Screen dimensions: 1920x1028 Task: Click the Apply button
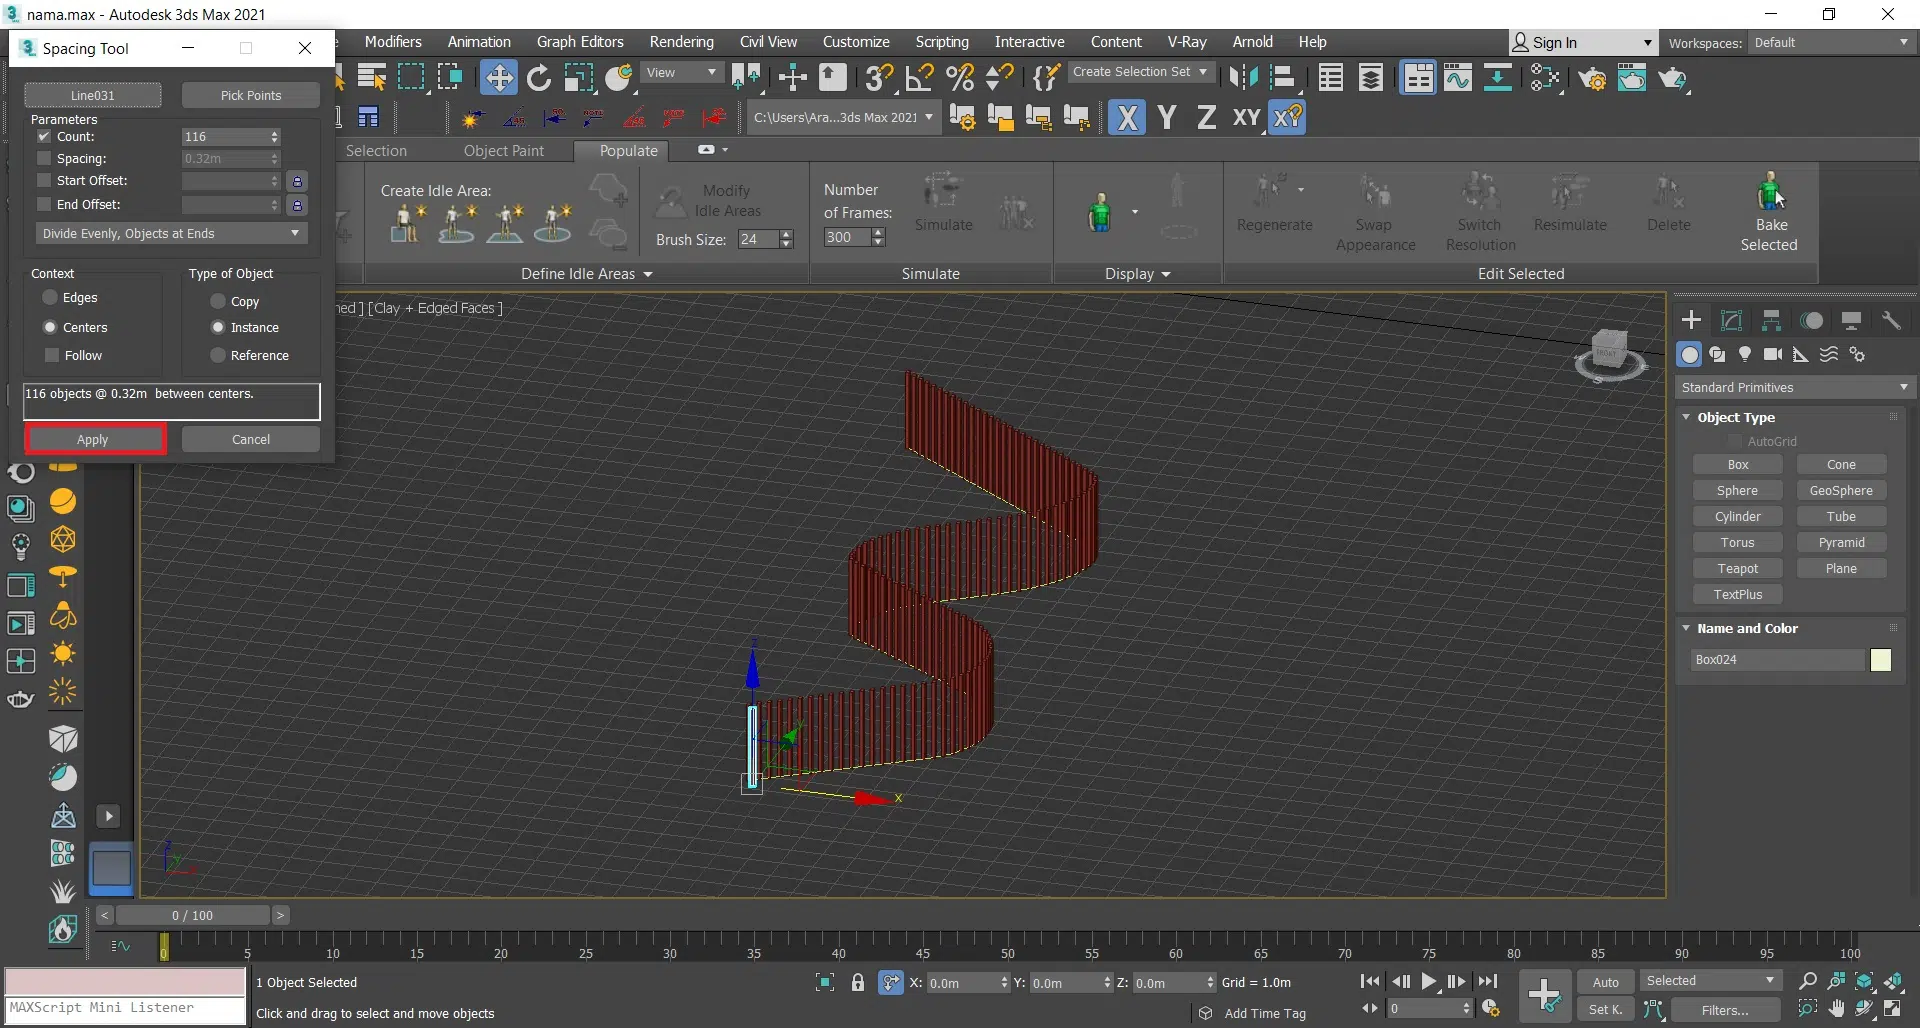pyautogui.click(x=94, y=439)
